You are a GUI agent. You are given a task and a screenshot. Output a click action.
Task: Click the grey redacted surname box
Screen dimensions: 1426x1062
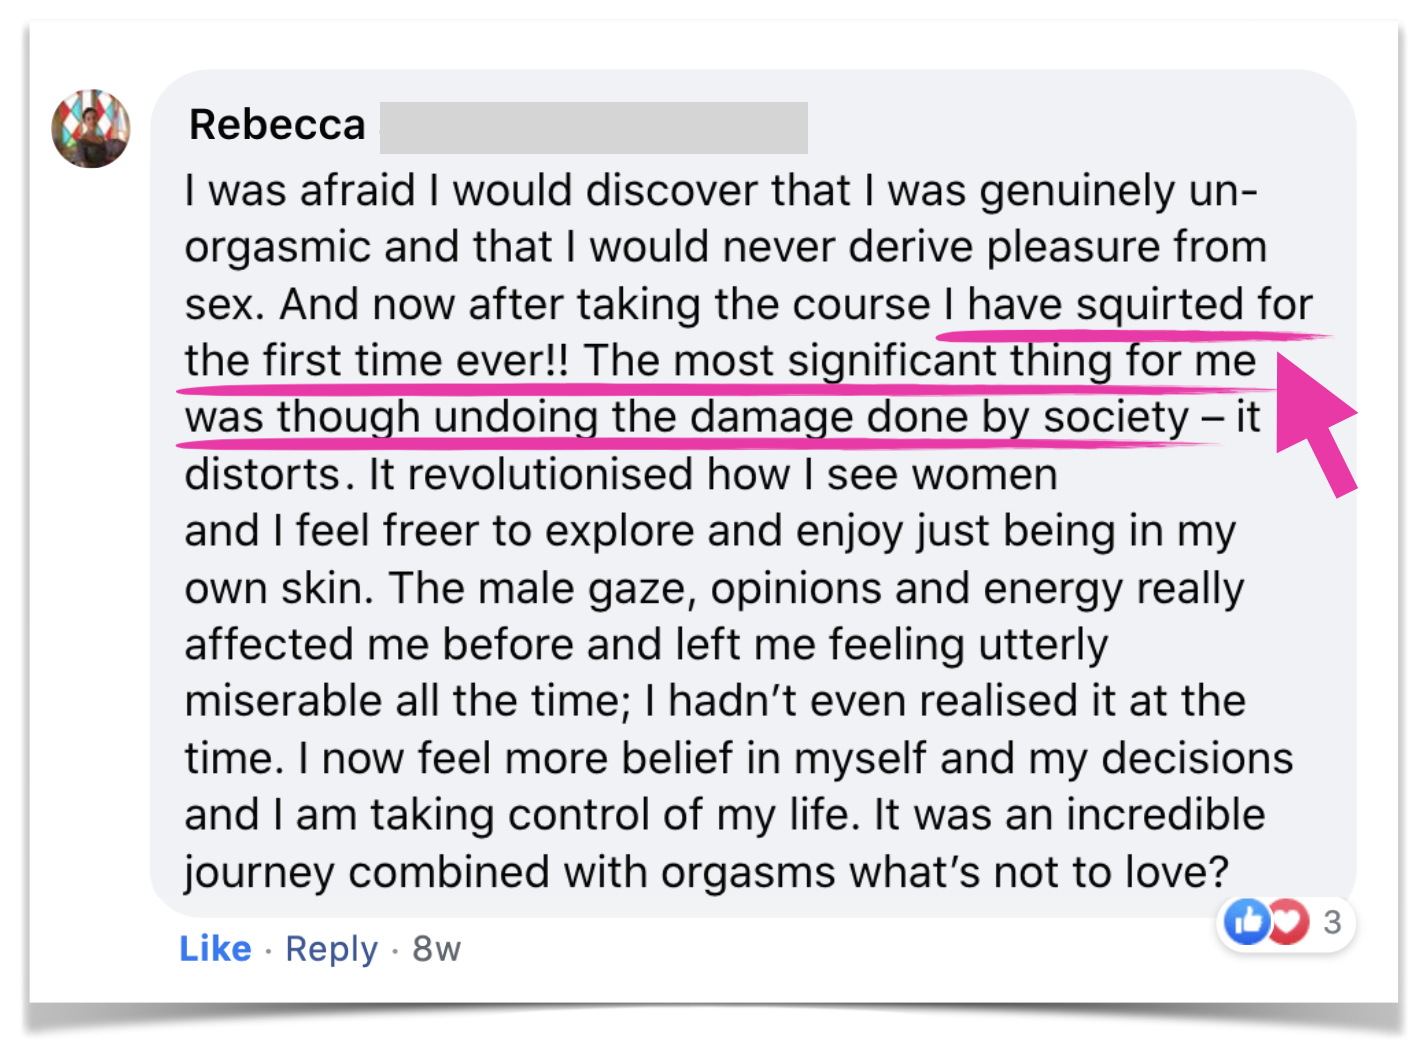pos(593,128)
